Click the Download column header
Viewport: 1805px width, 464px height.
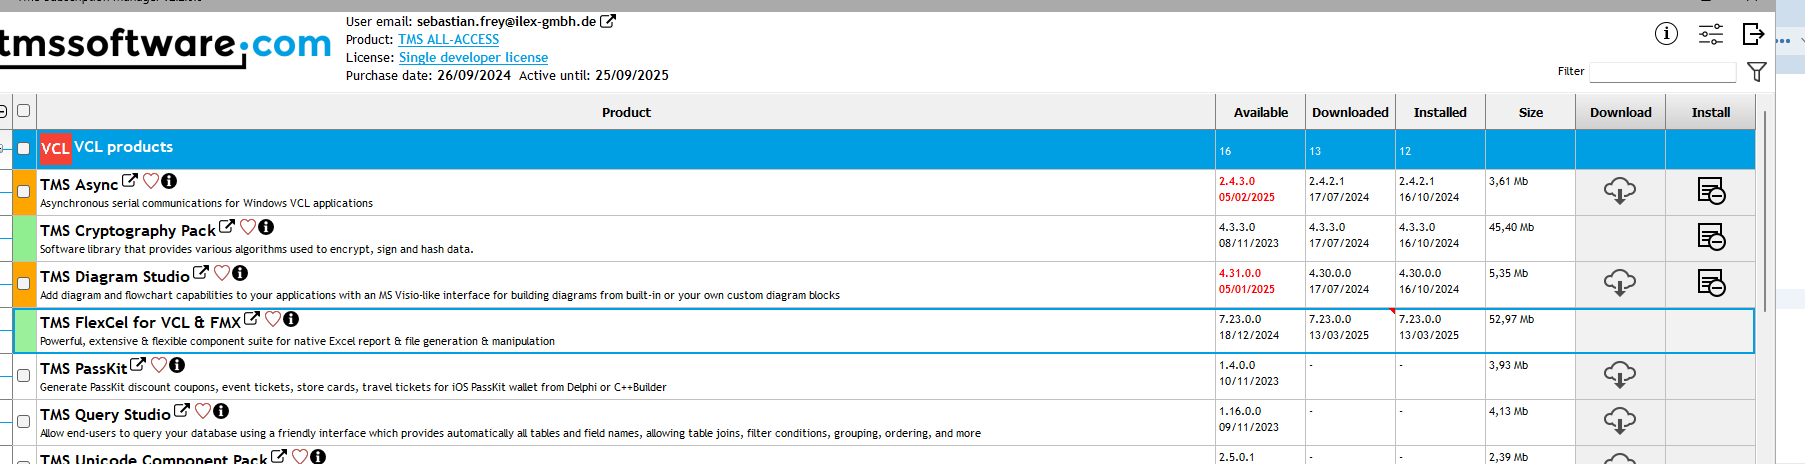point(1620,112)
